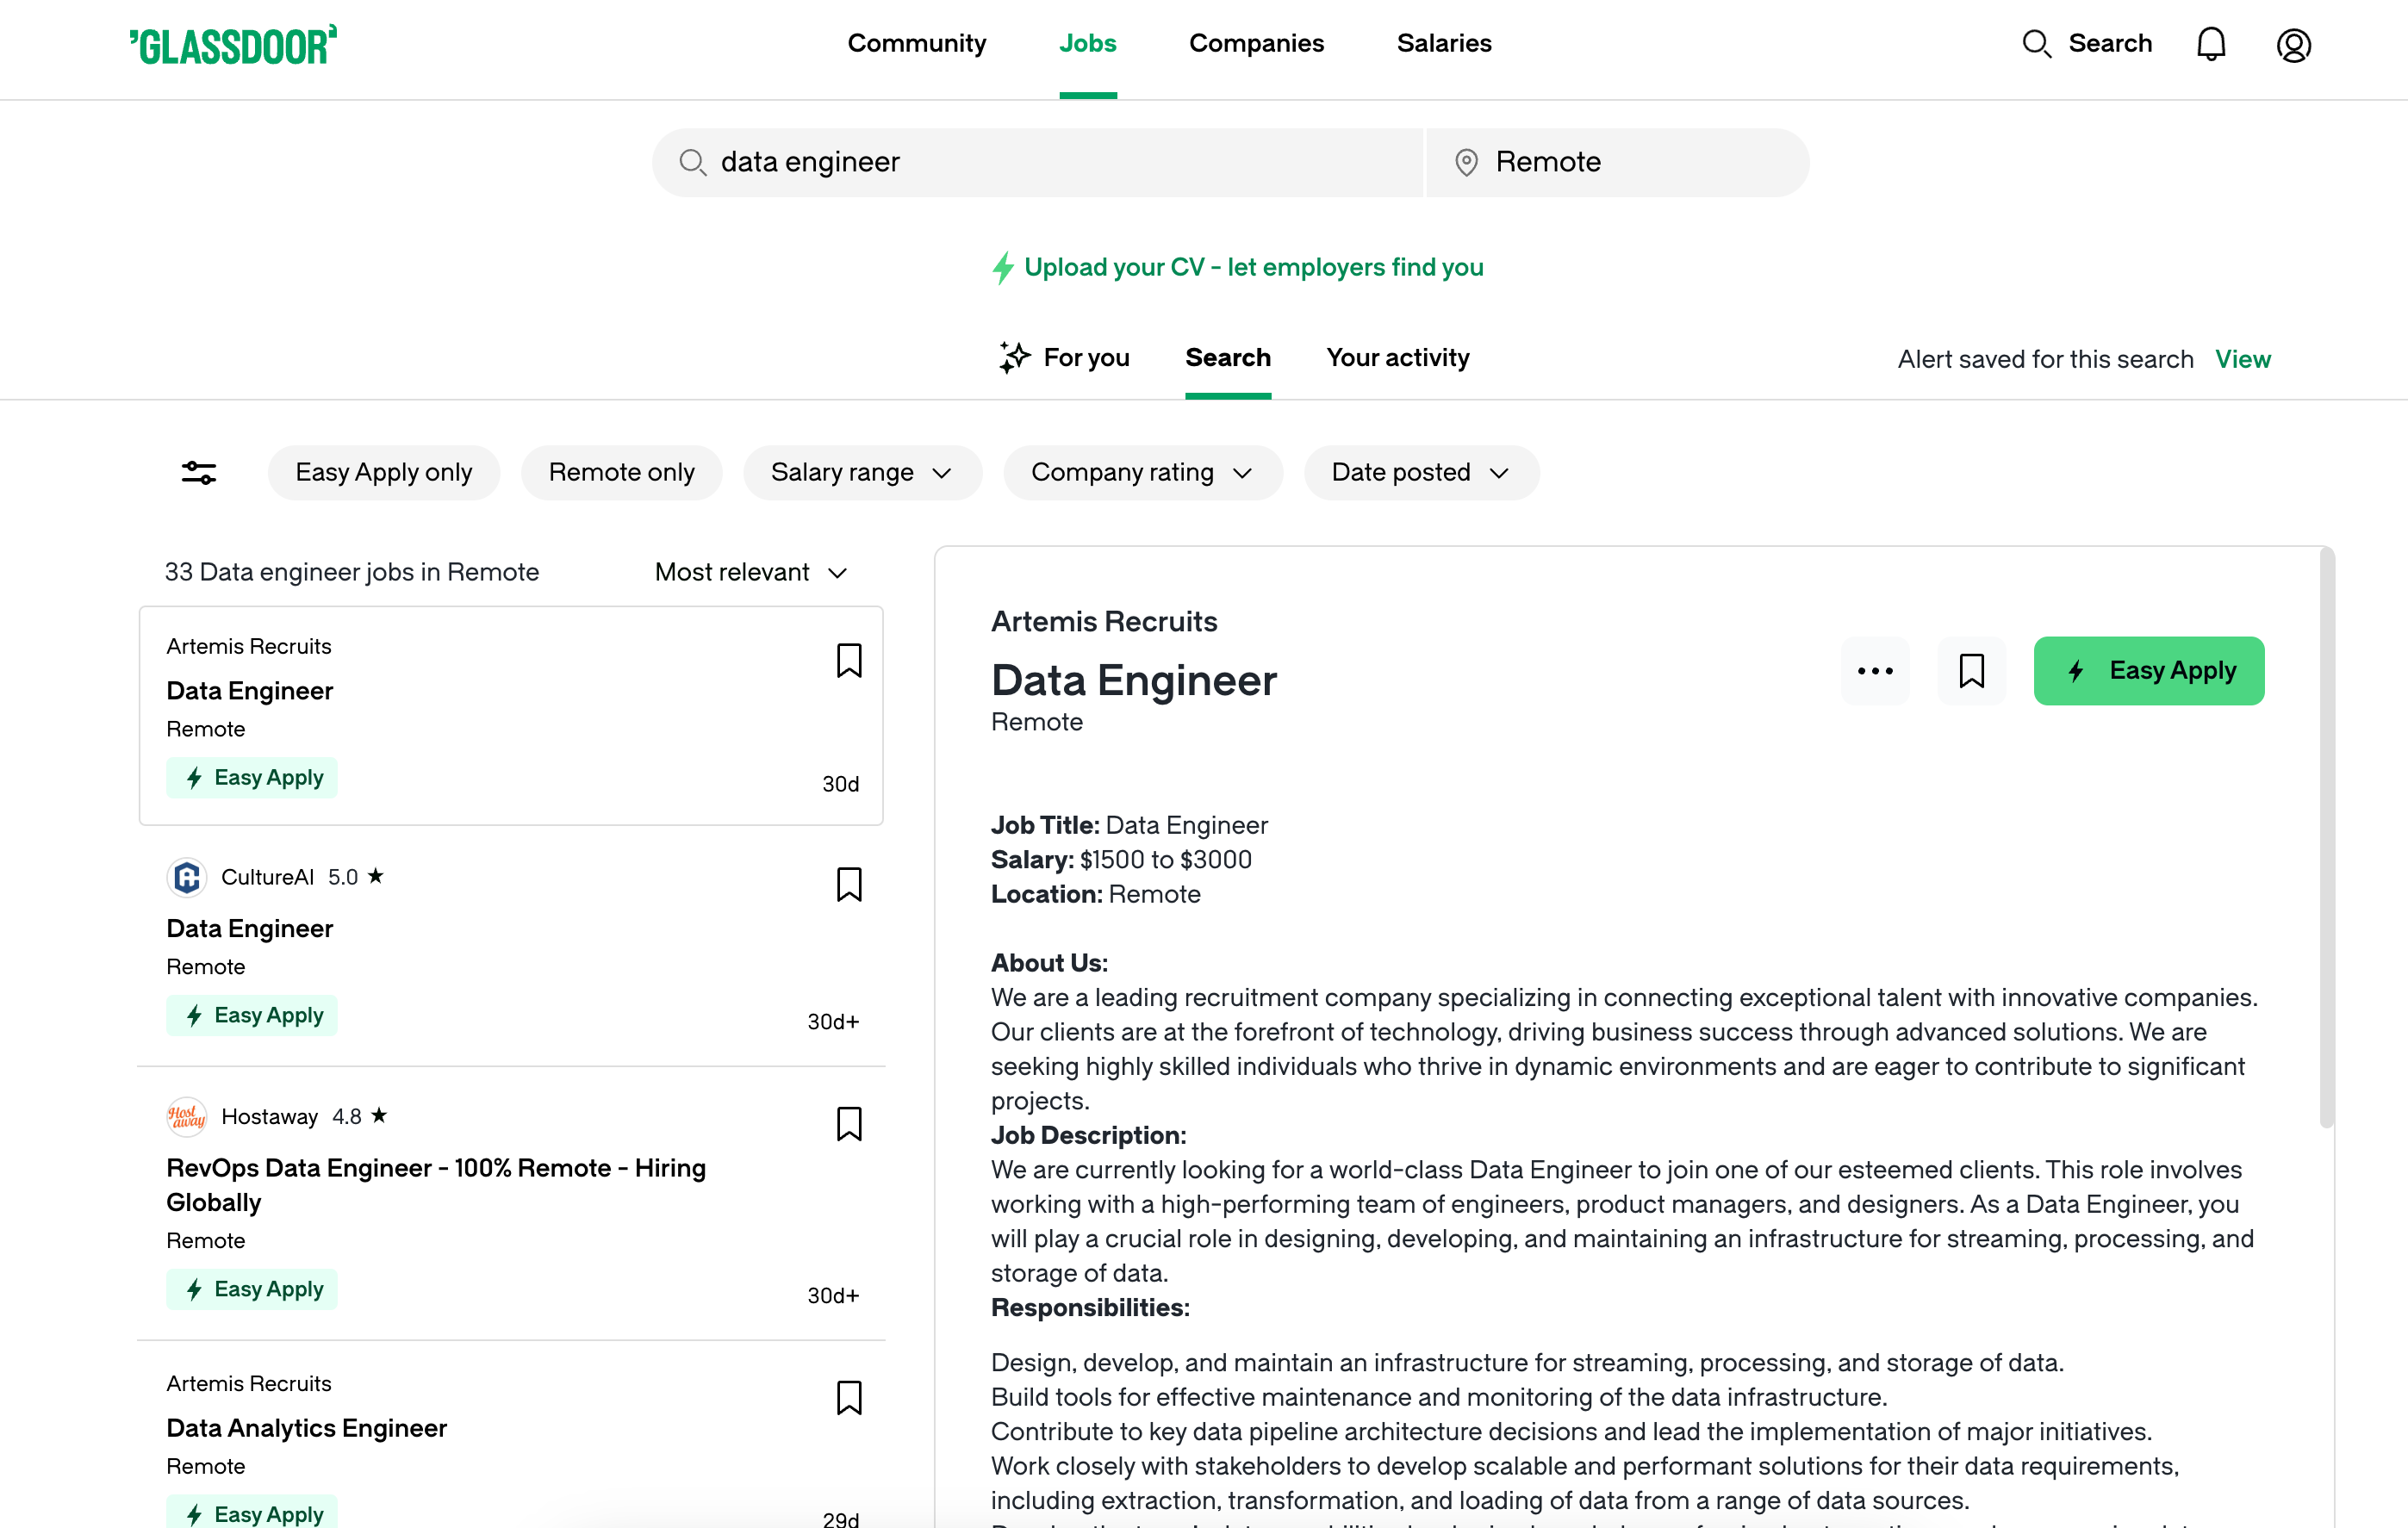
Task: Open the Companies menu item
Action: point(1256,43)
